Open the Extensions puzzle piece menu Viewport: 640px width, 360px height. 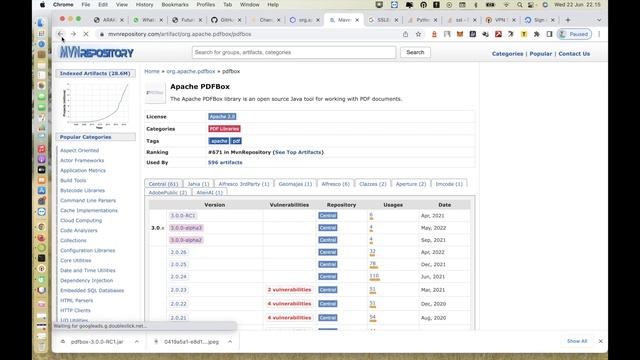[537, 34]
